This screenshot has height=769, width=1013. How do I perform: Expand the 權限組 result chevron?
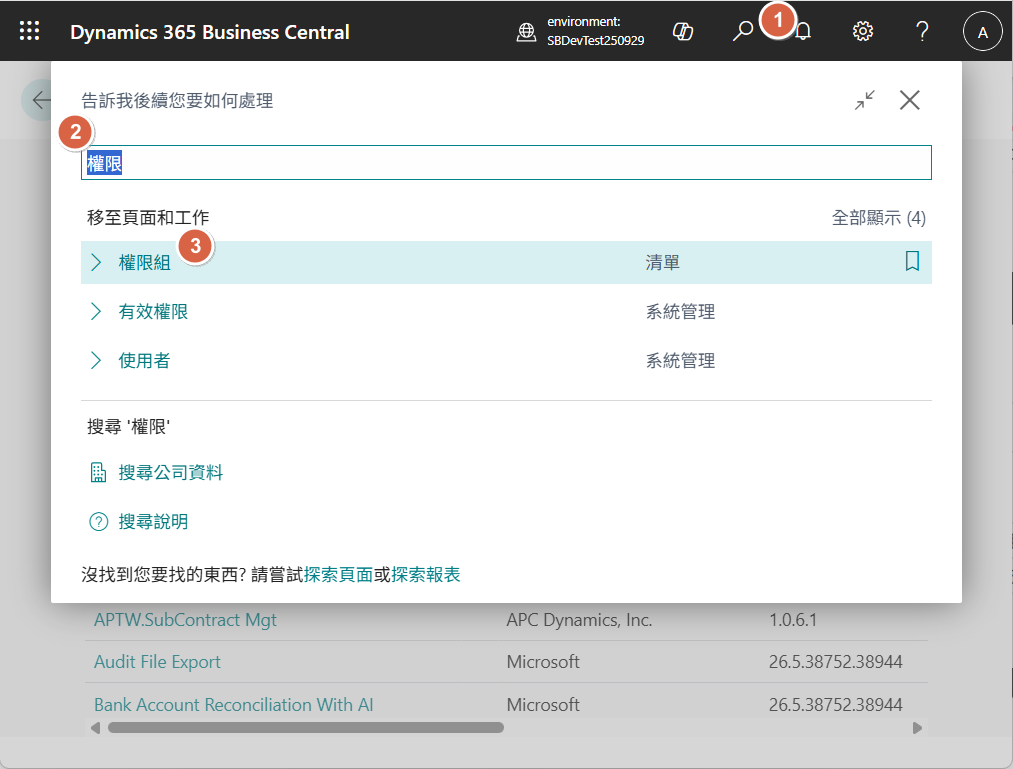(x=96, y=262)
